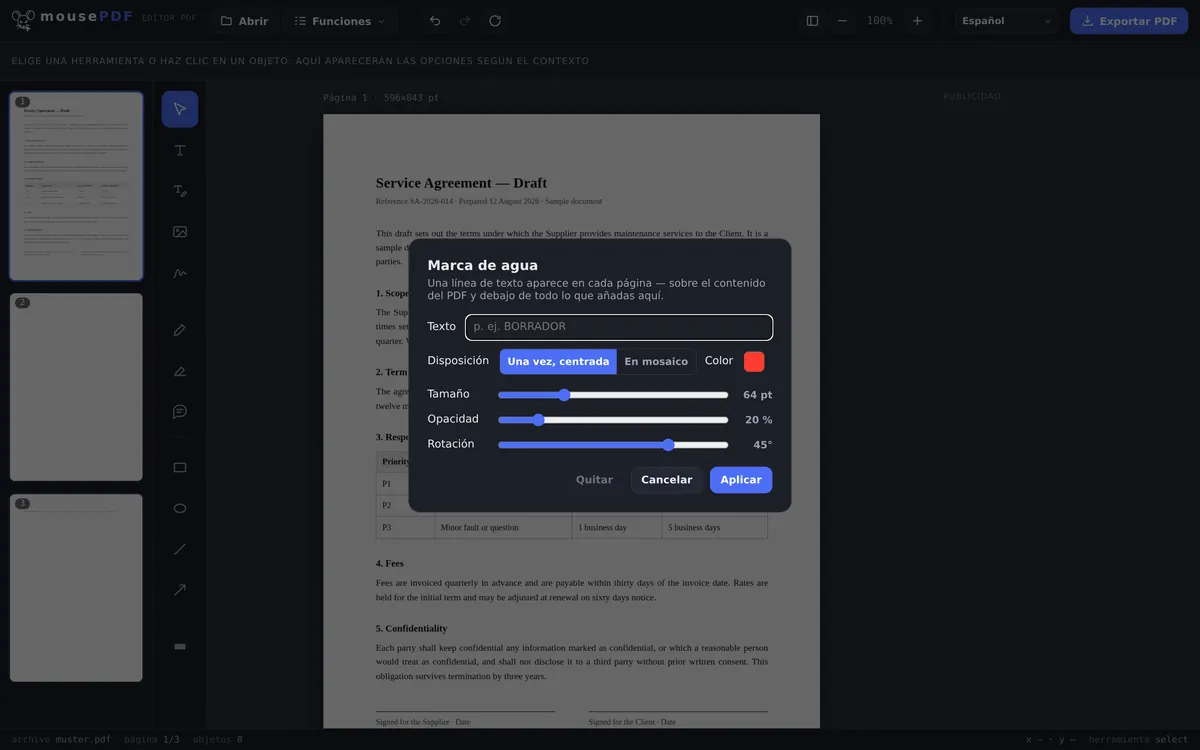This screenshot has width=1200, height=750.
Task: Select the Edit text tool
Action: point(180,191)
